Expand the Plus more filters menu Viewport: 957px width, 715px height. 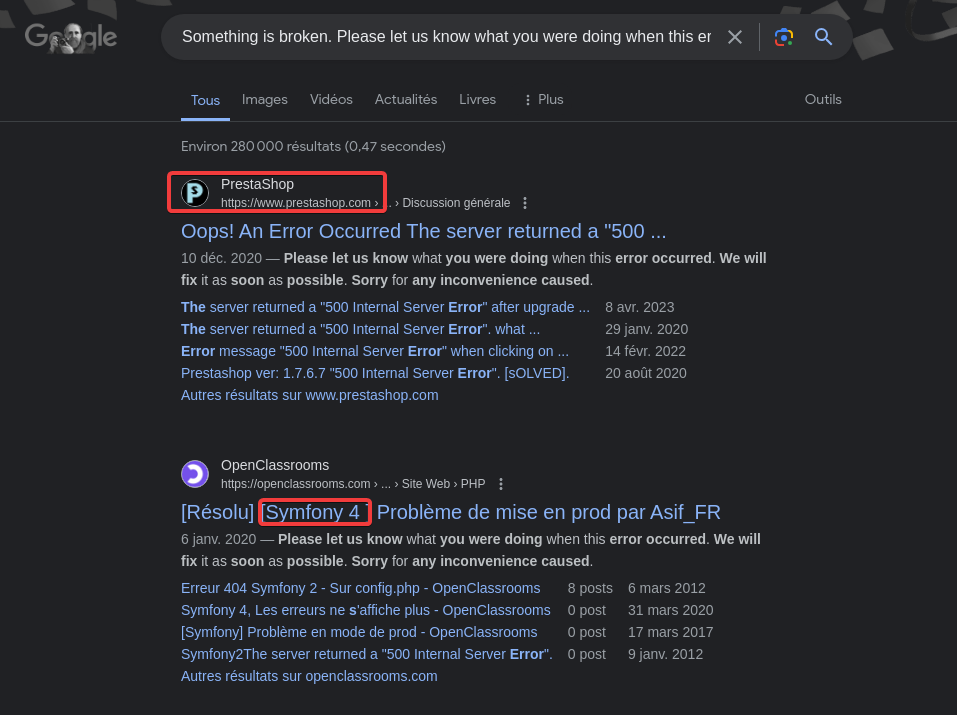pos(543,100)
